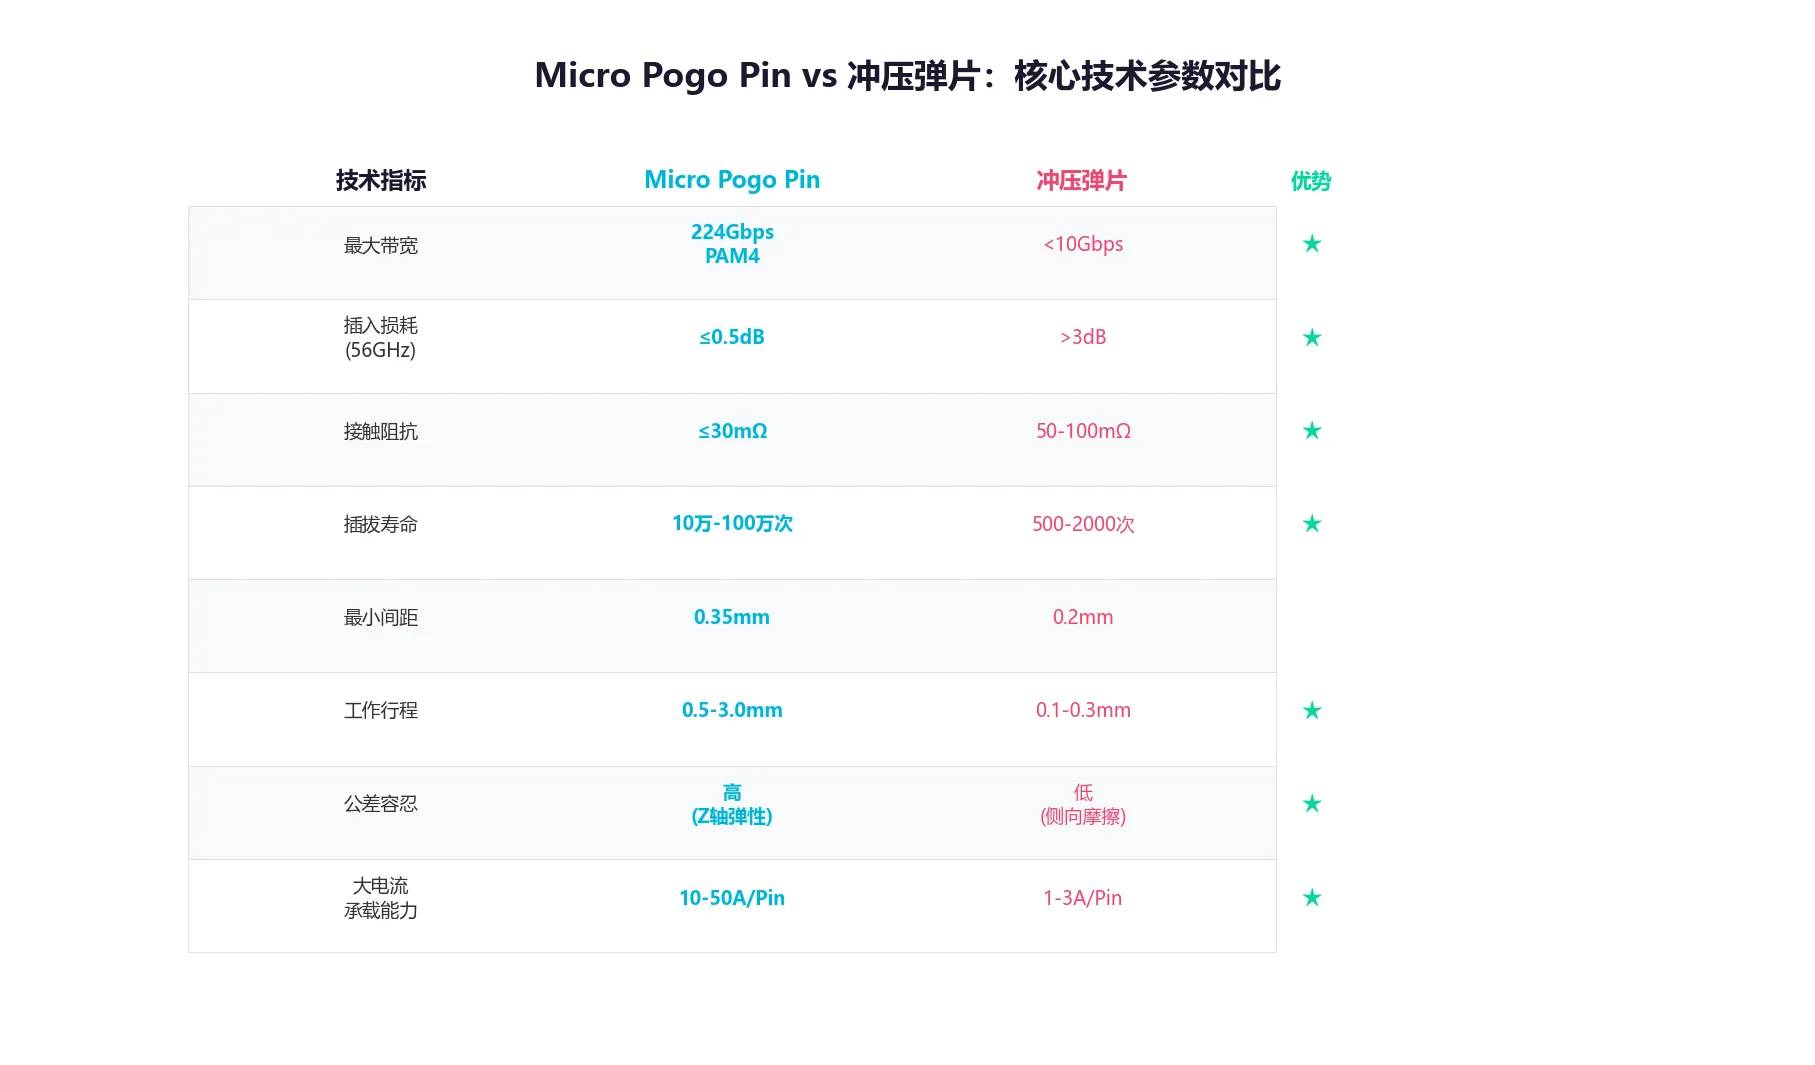
Task: Select the 技术指标 column header
Action: coord(381,181)
